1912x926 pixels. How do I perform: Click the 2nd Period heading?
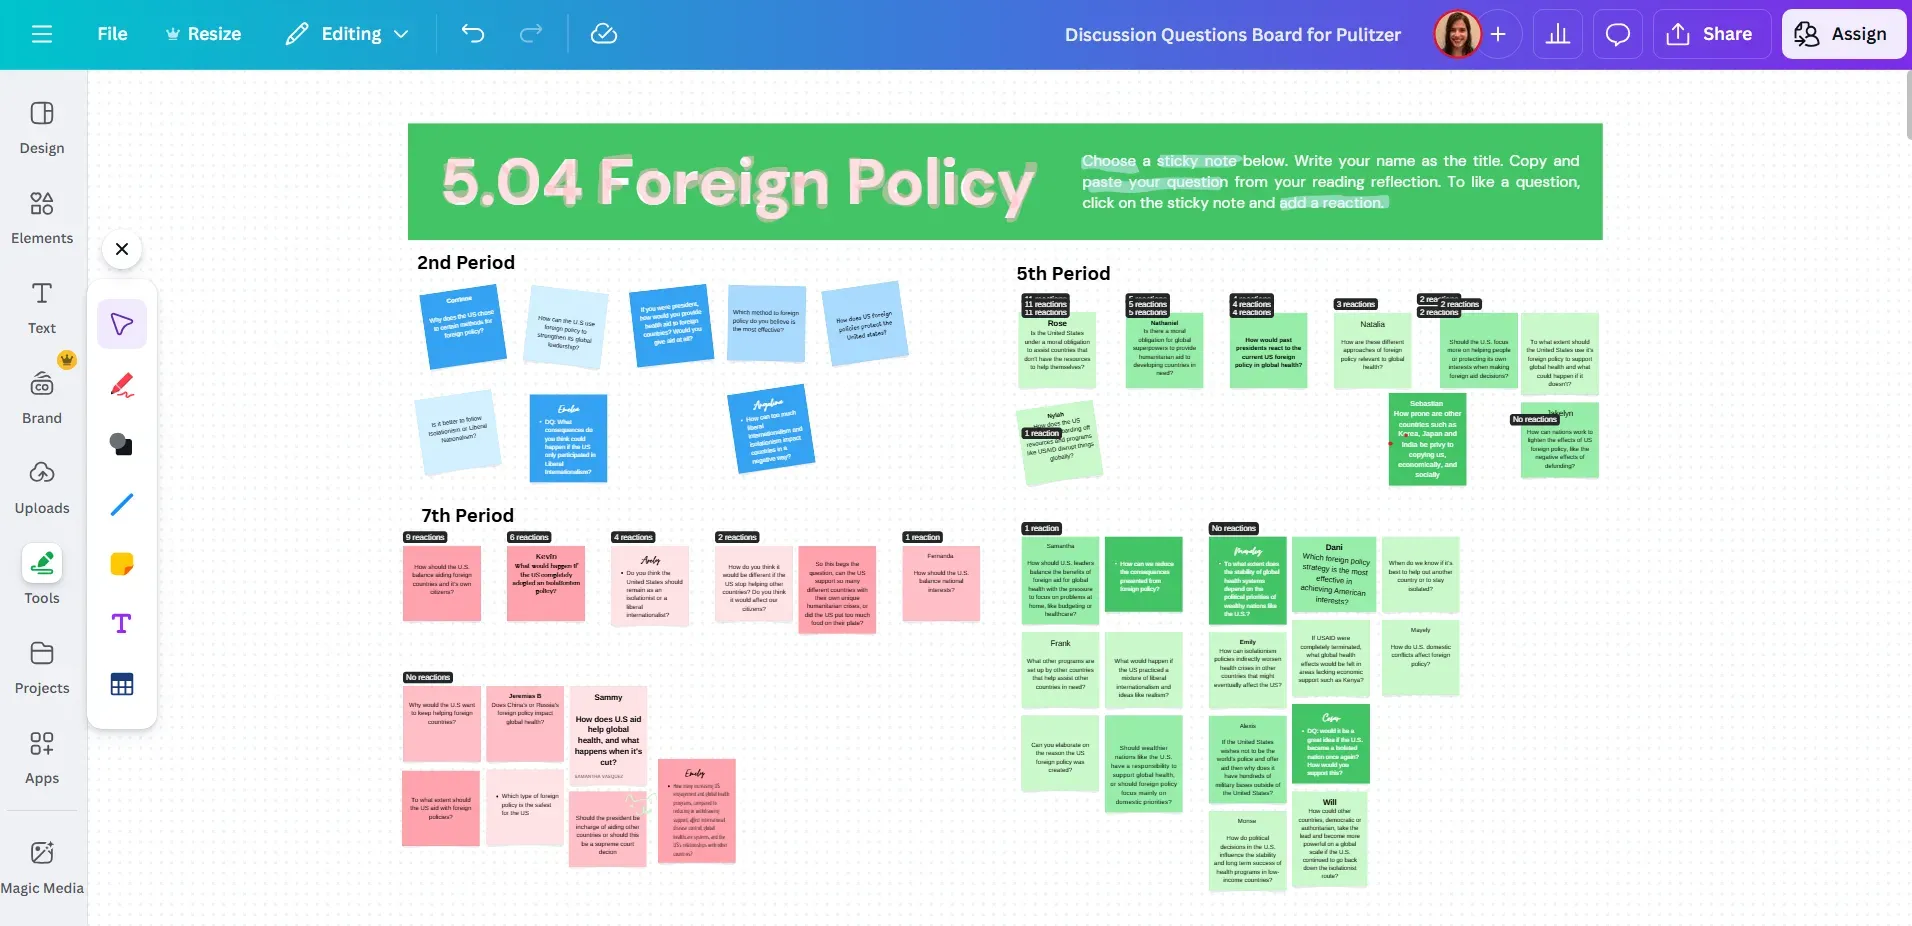(x=466, y=262)
